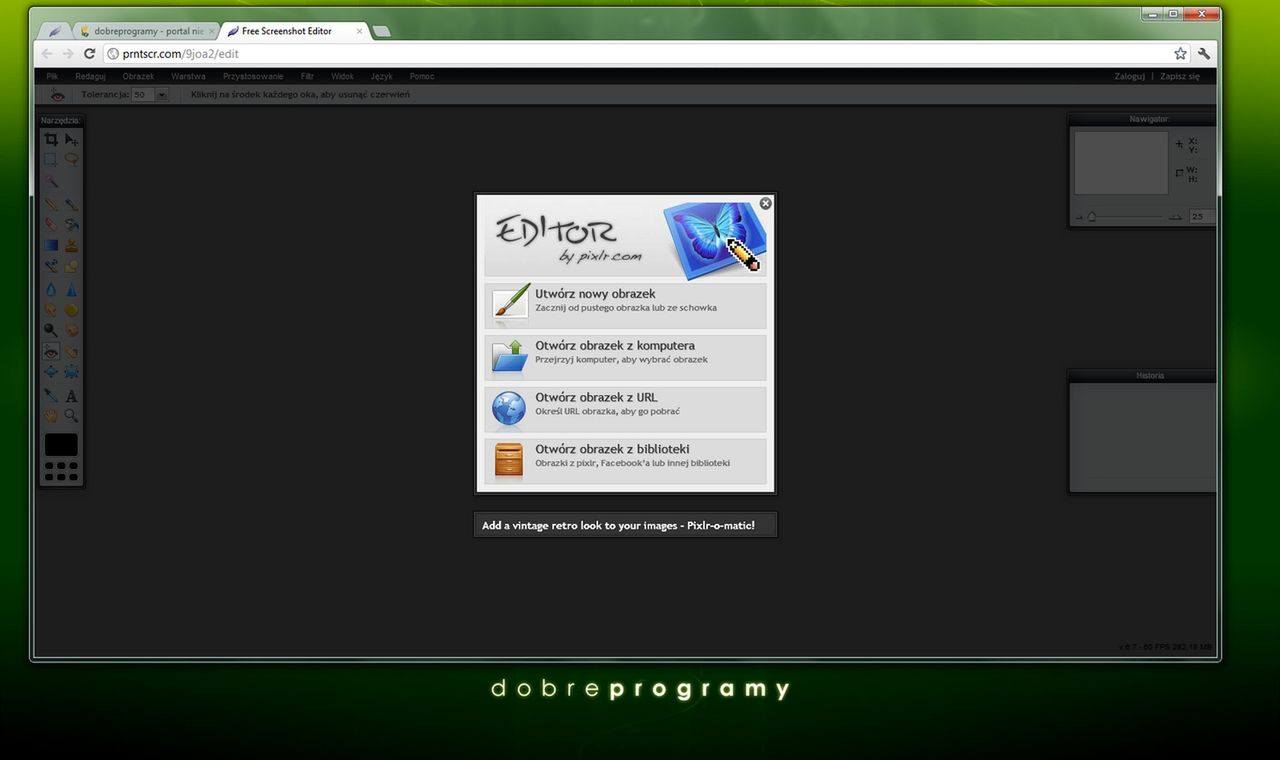1280x760 pixels.
Task: Choose Otwórz obrazek z komputera
Action: [x=625, y=357]
